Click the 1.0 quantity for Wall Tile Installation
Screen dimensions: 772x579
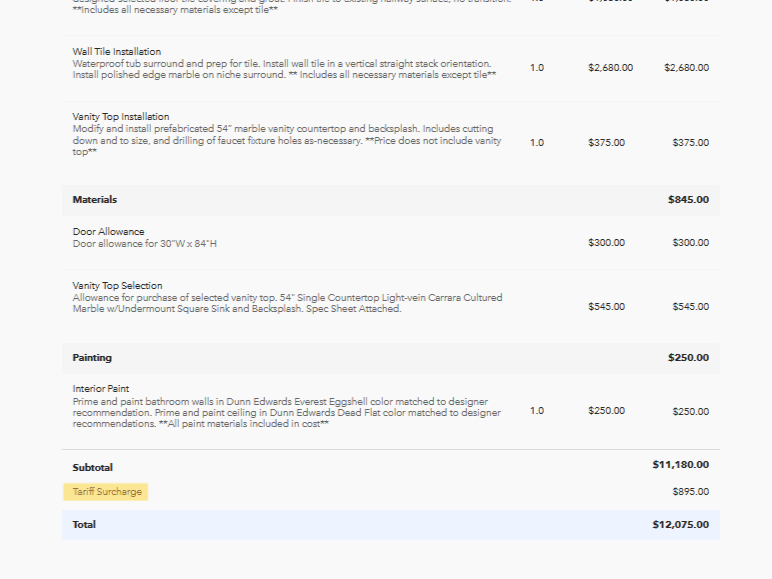click(x=537, y=68)
